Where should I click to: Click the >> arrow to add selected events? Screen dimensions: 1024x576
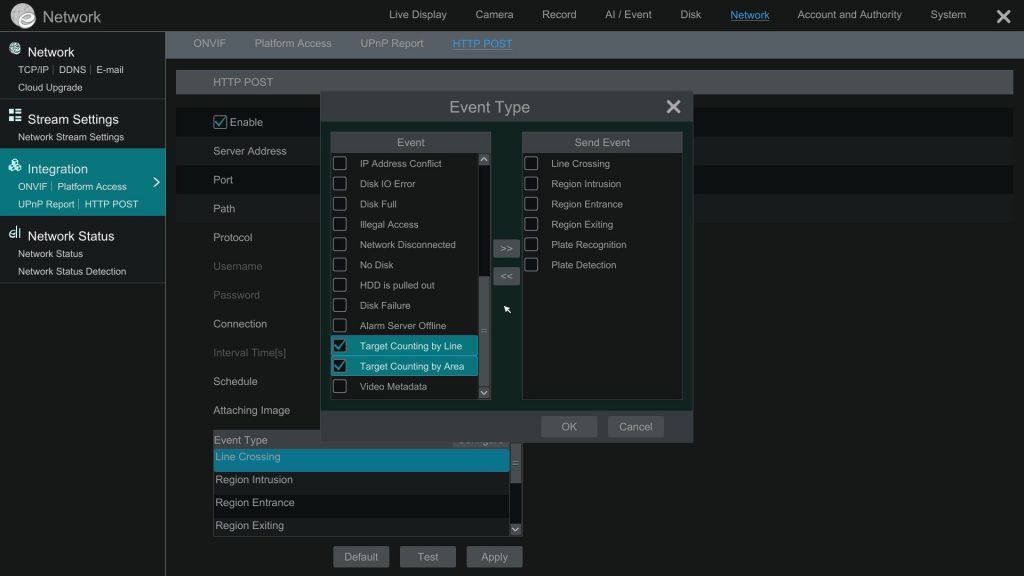point(506,246)
